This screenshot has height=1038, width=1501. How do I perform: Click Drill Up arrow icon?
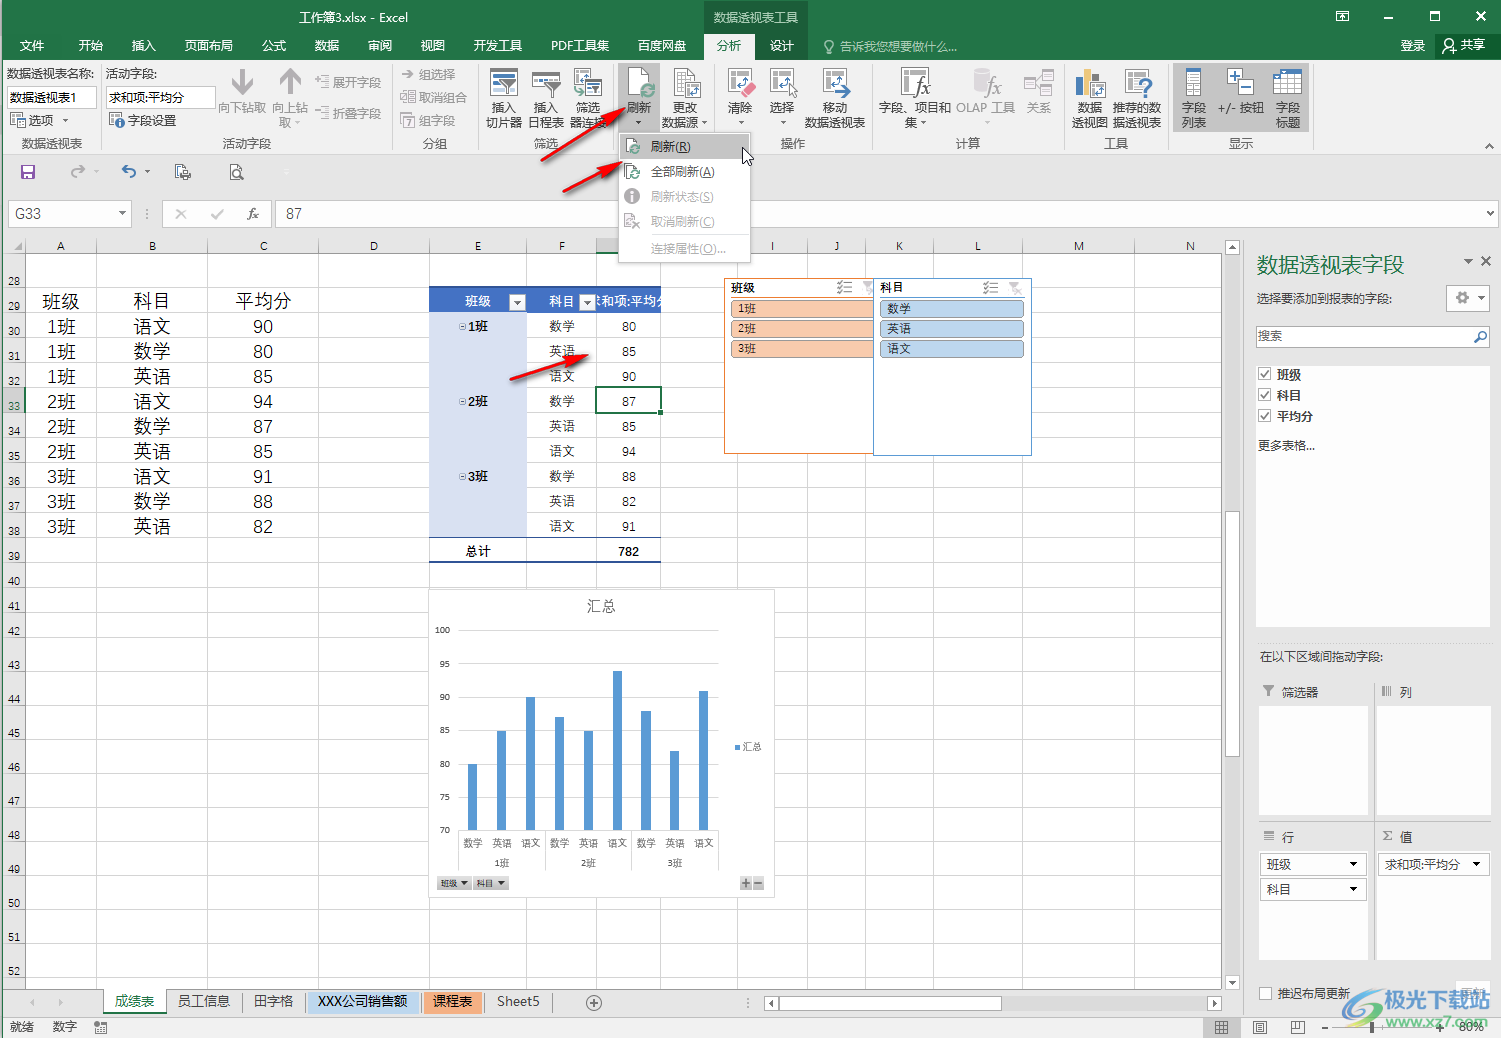coord(290,83)
